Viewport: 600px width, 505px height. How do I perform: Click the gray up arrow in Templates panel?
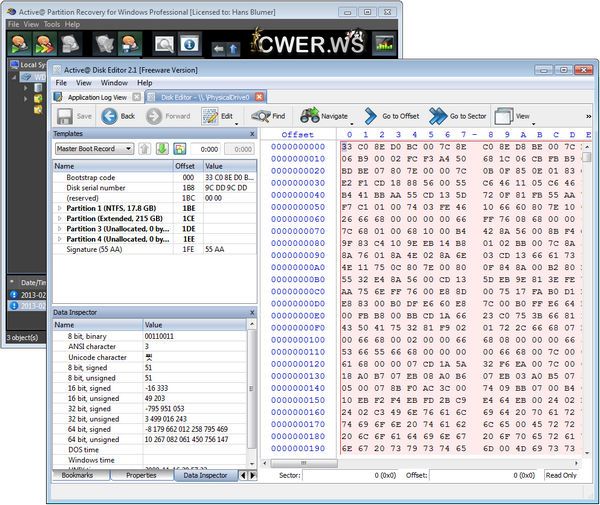point(145,149)
